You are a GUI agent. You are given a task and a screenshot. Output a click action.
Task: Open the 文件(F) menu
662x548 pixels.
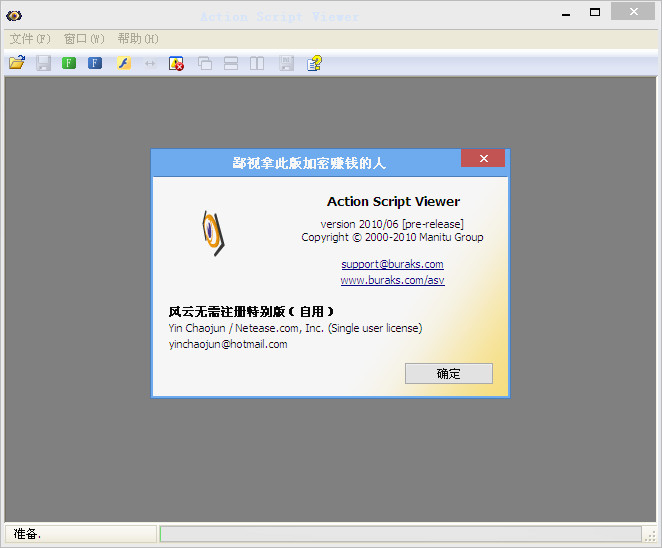pos(30,39)
